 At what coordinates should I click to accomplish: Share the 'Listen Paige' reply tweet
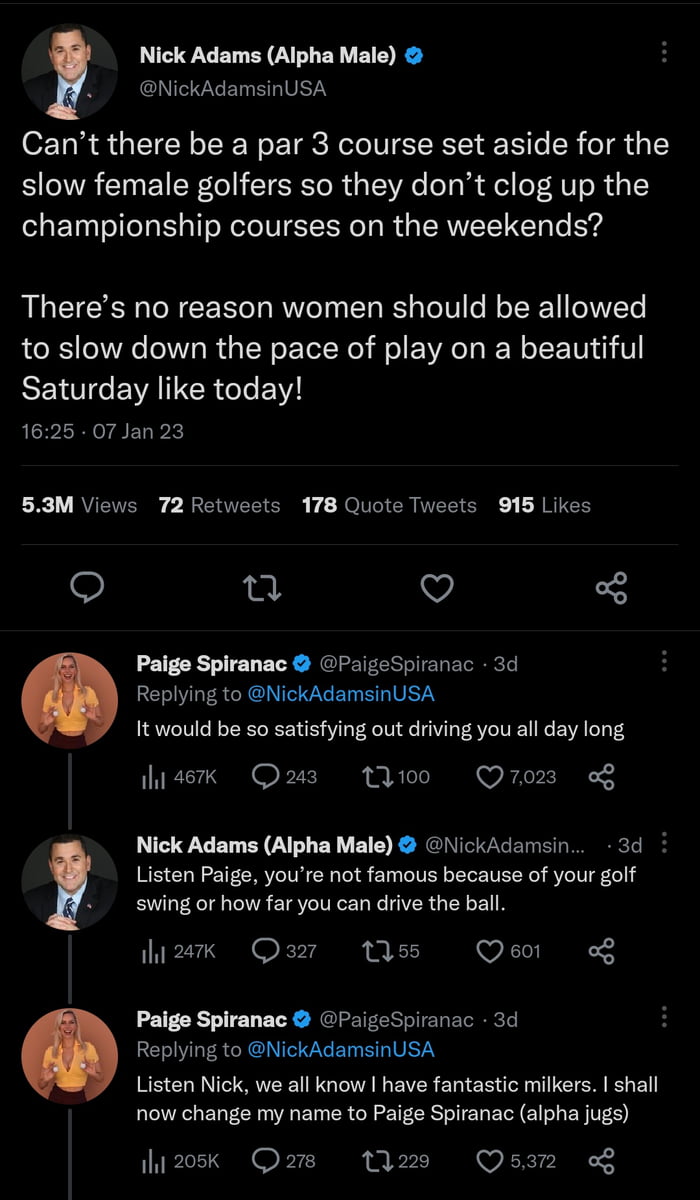(601, 950)
